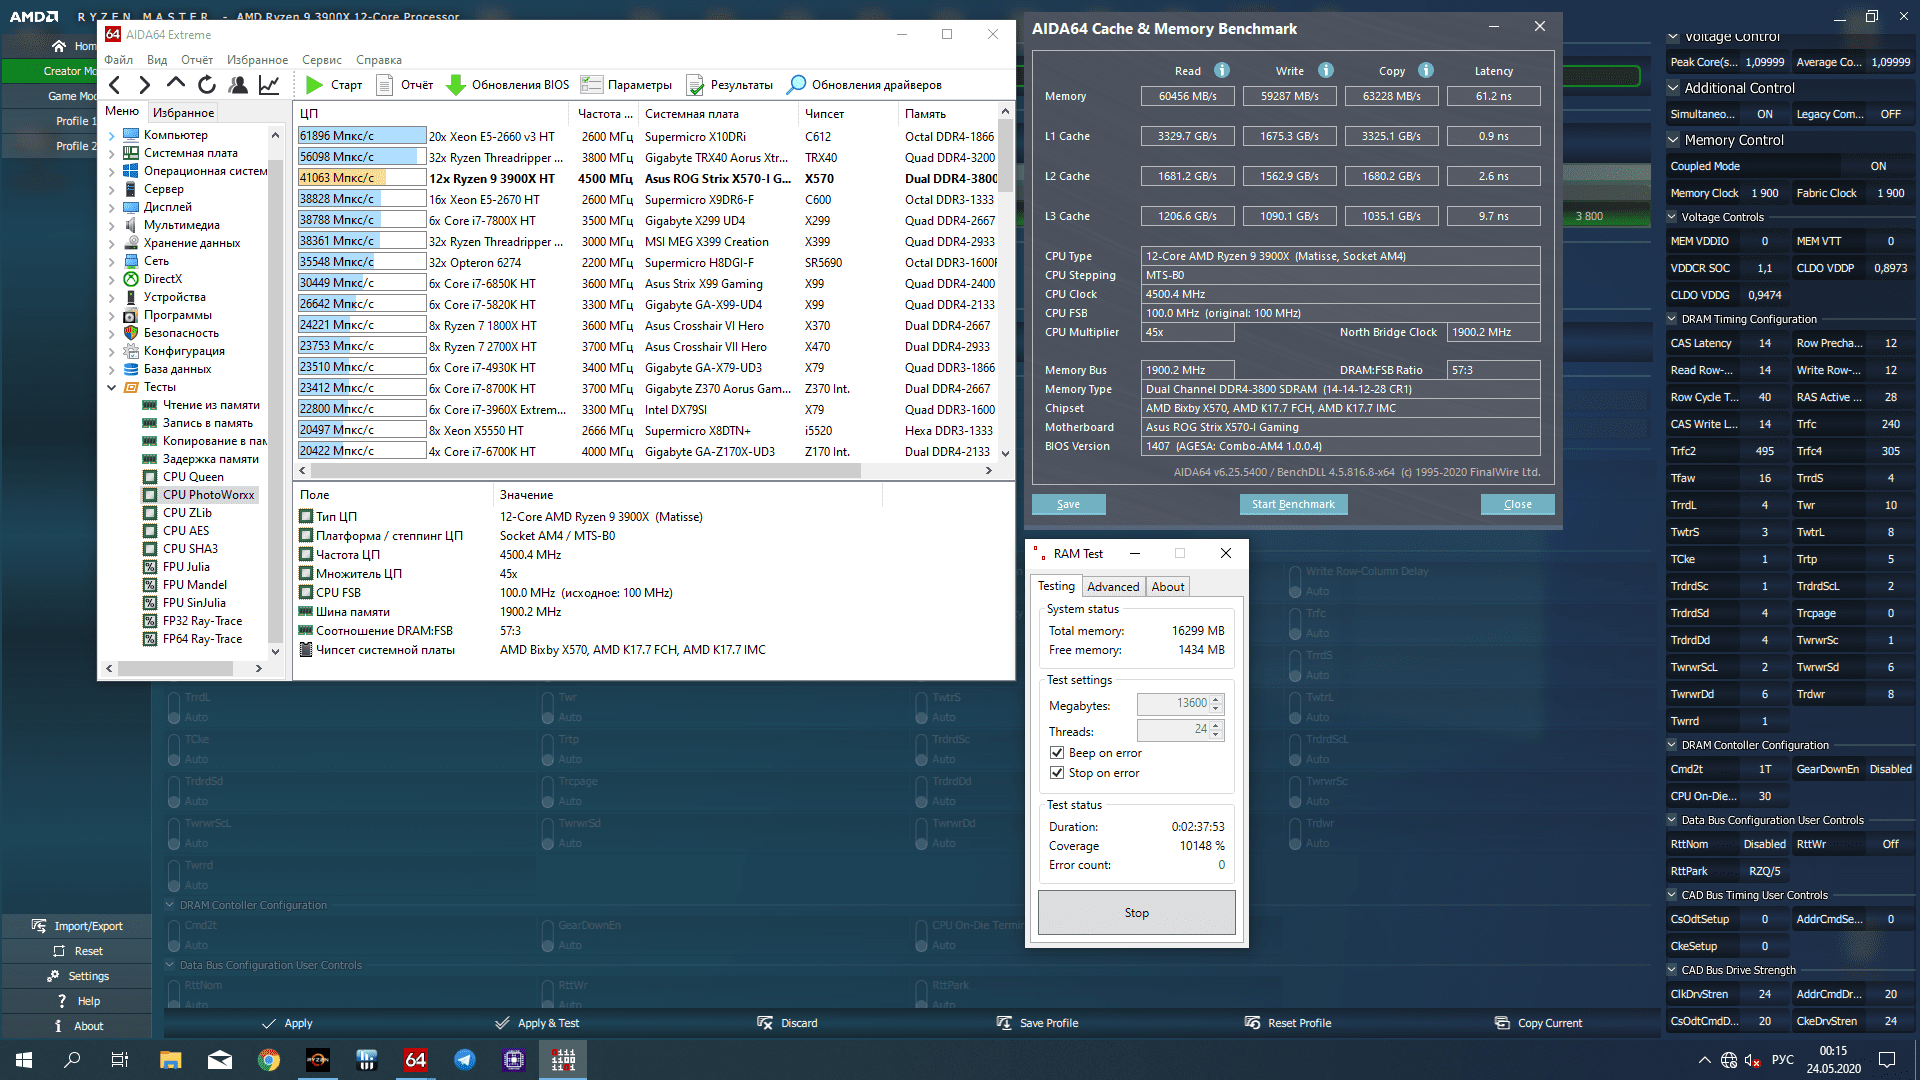
Task: Switch to AIDA64 taskbar icon
Action: [416, 1060]
